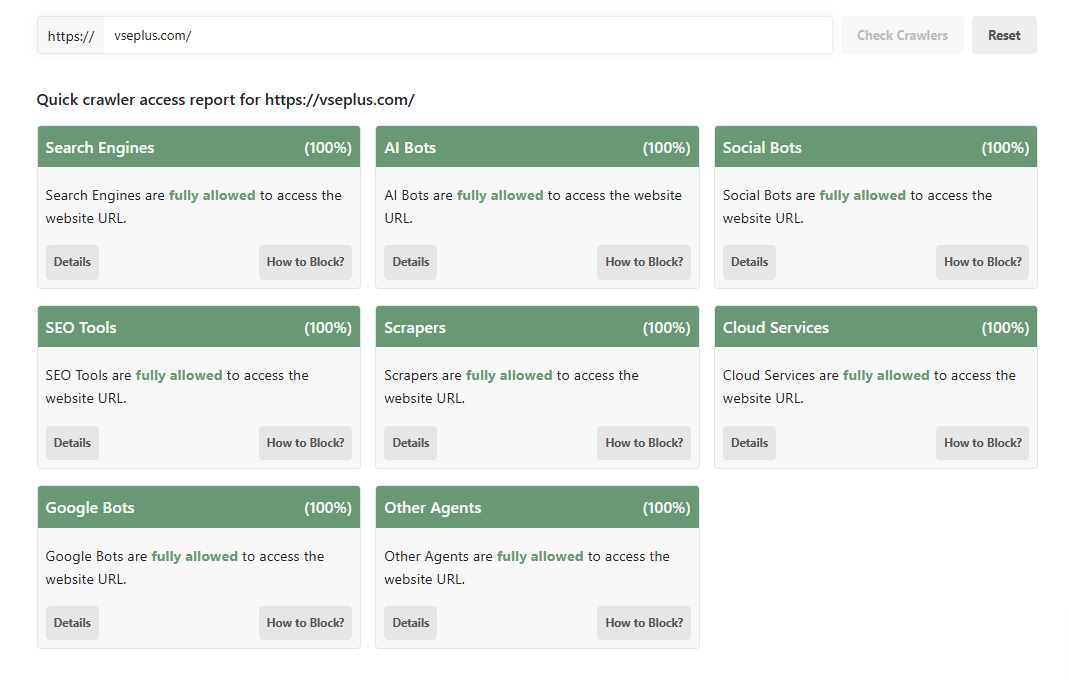Click the URL input field containing vseplus.com/
This screenshot has width=1068, height=679.
point(467,35)
